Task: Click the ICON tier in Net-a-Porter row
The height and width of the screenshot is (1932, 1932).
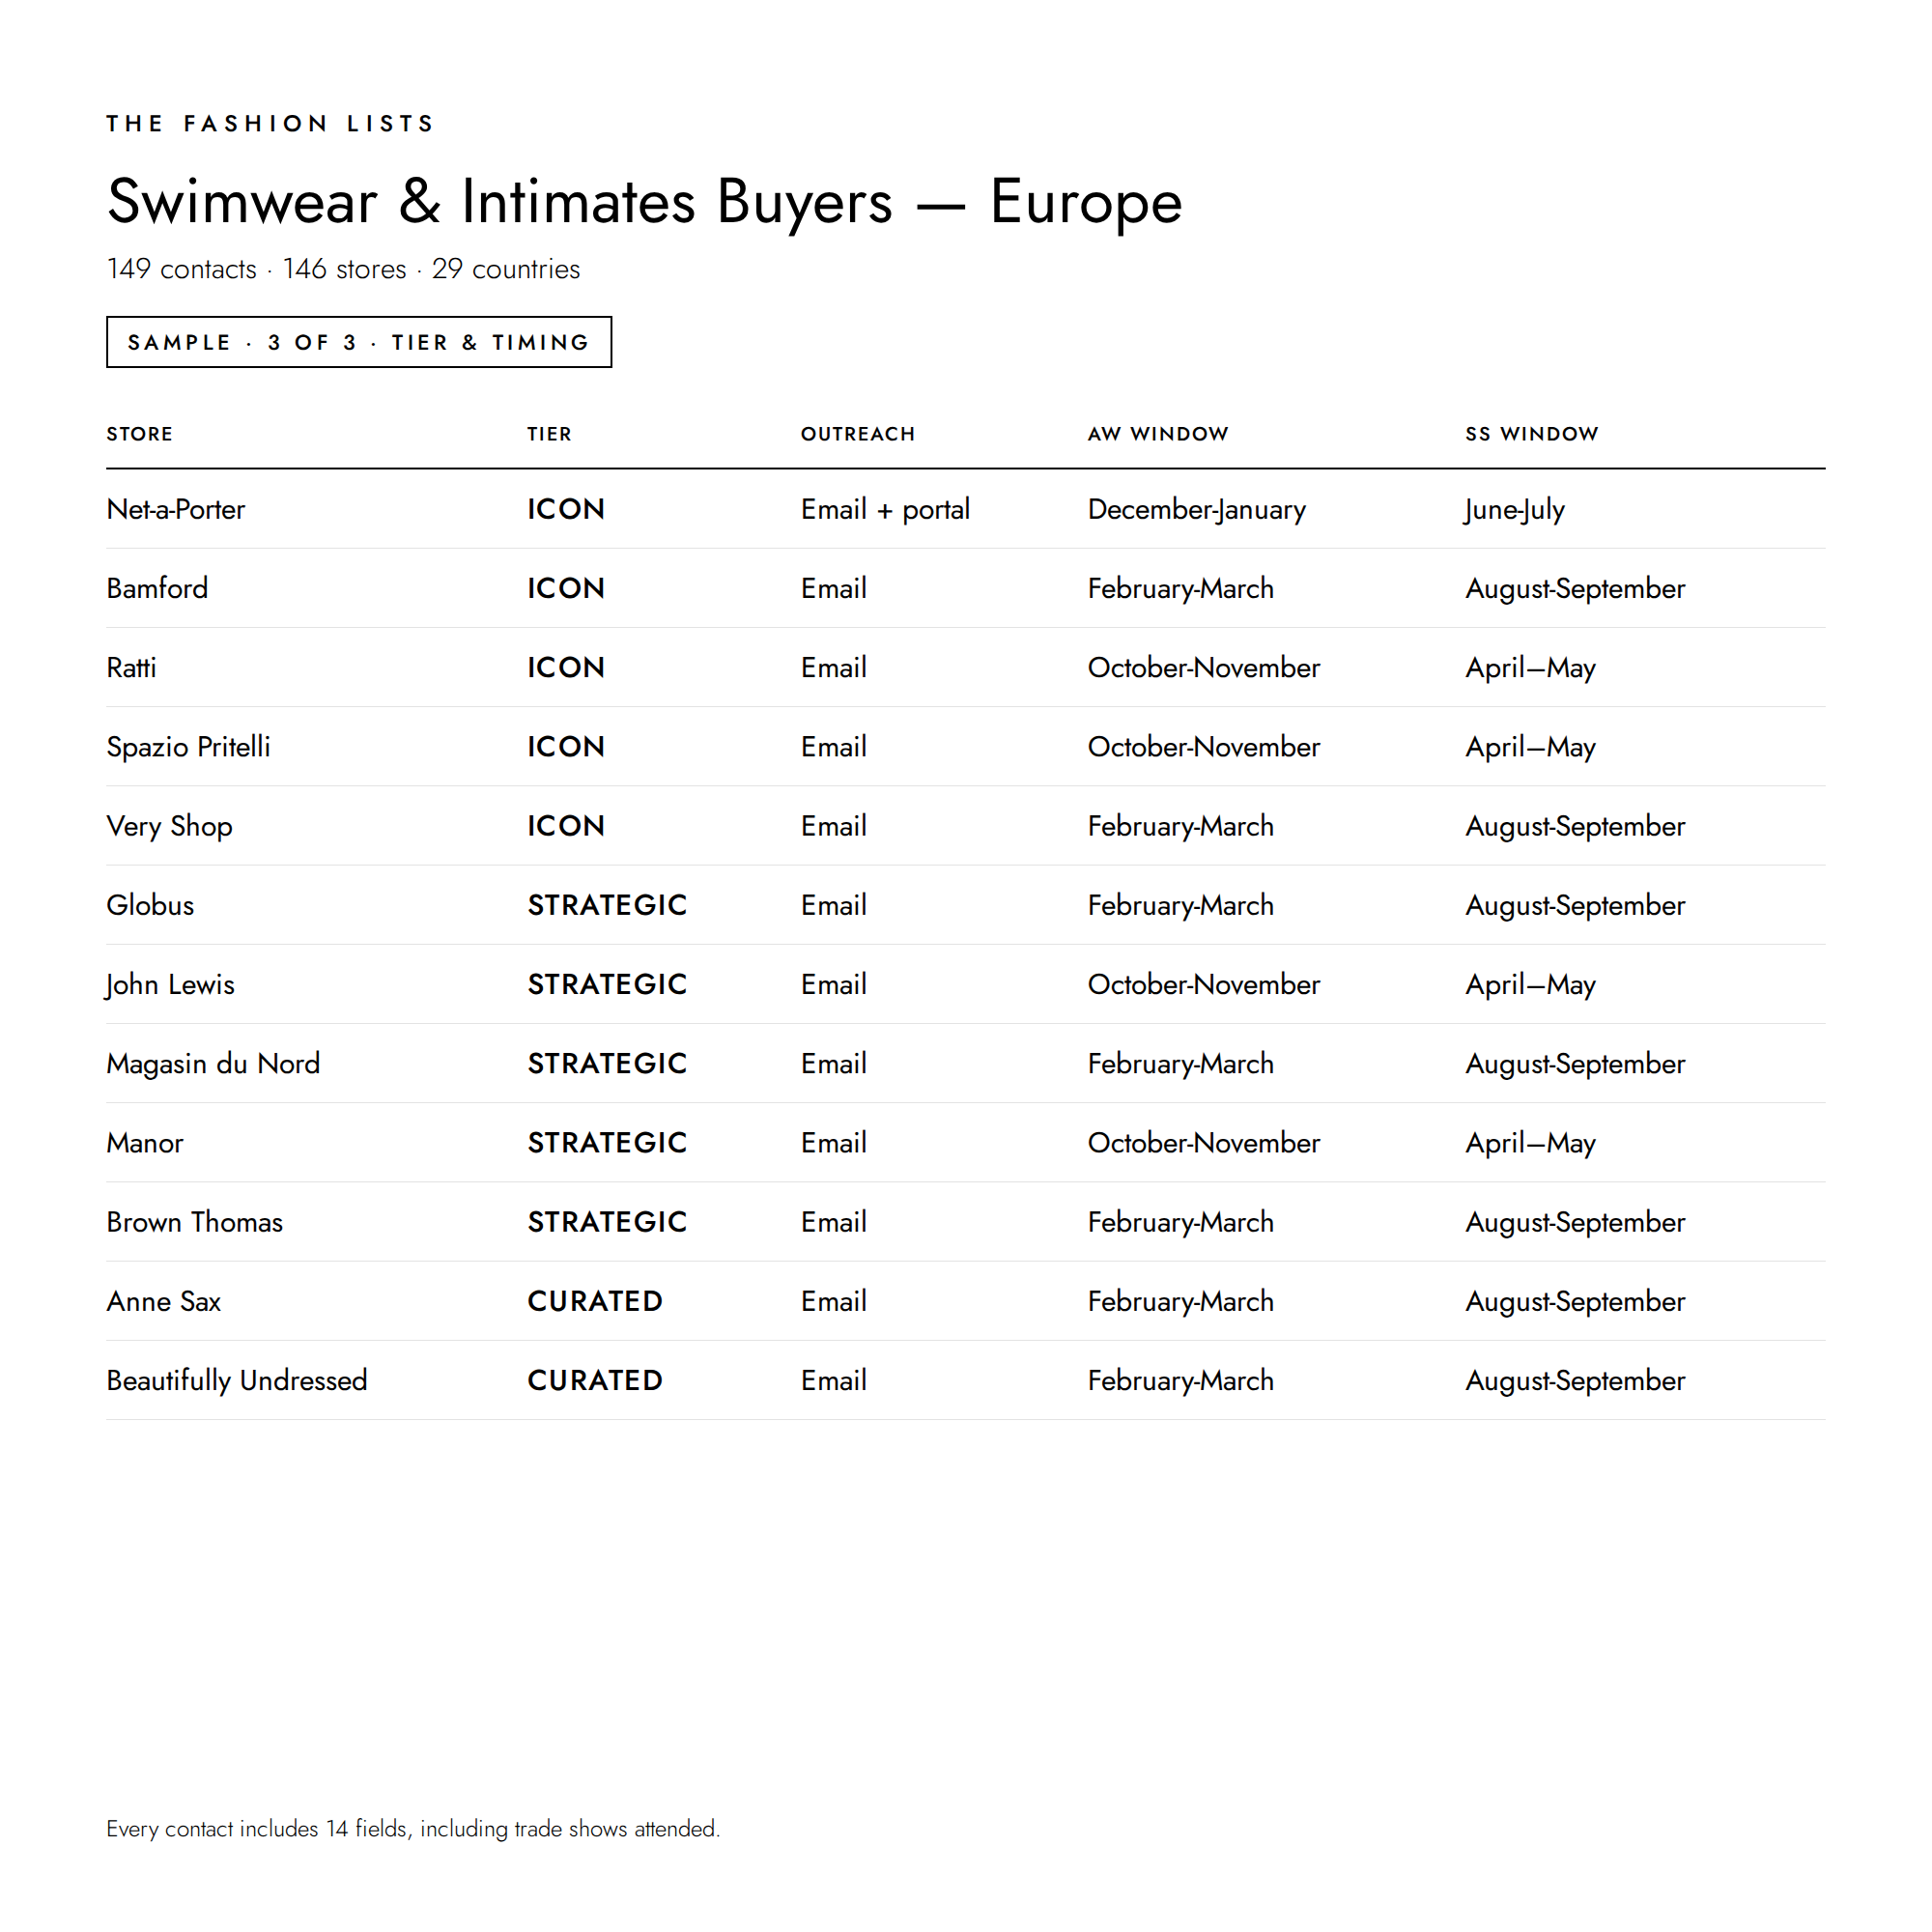Action: click(x=566, y=509)
